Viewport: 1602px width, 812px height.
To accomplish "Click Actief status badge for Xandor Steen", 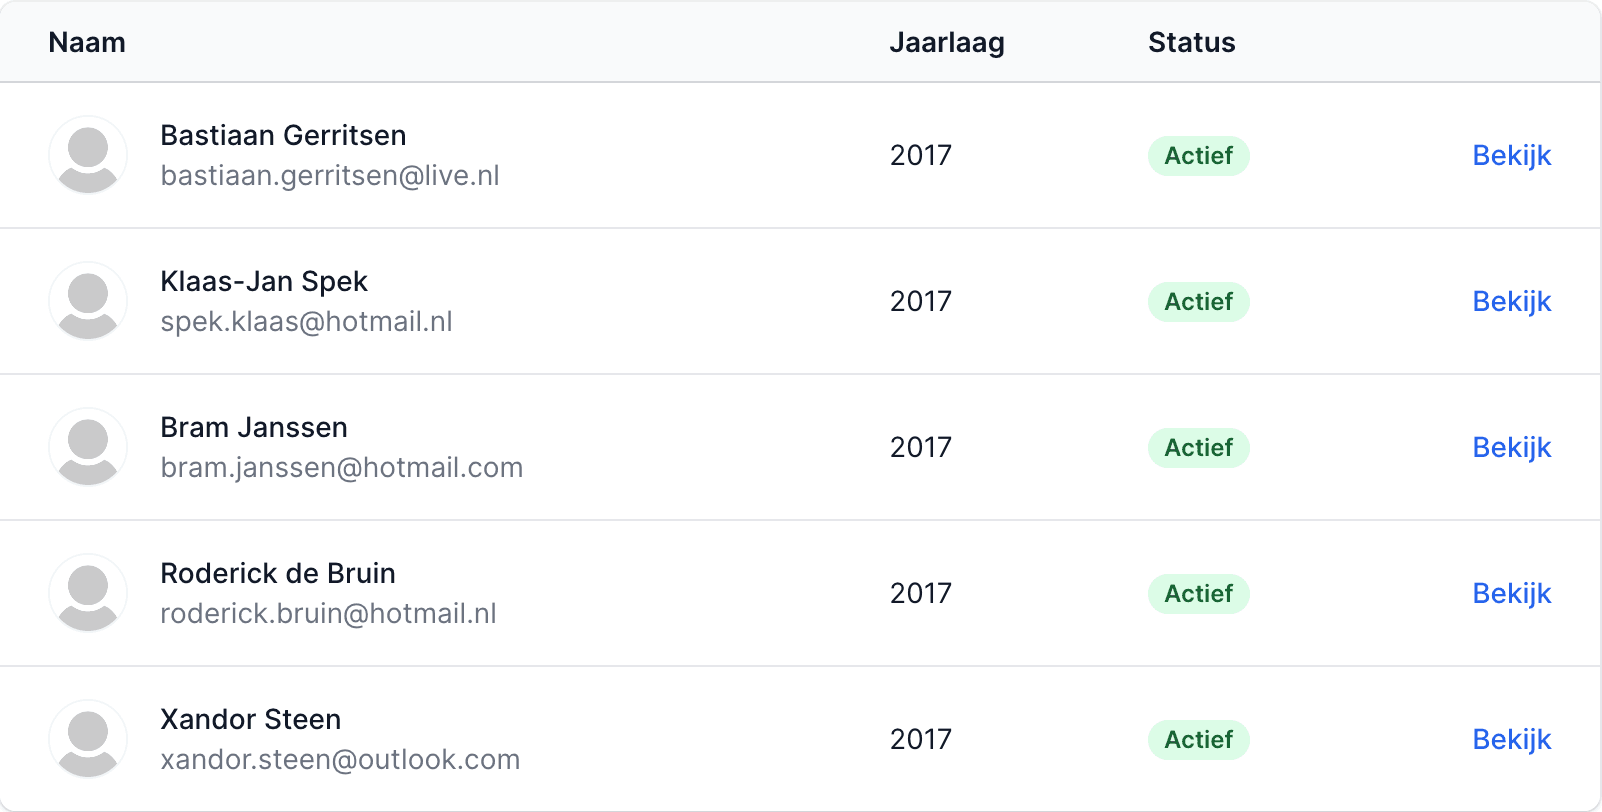I will (x=1198, y=740).
